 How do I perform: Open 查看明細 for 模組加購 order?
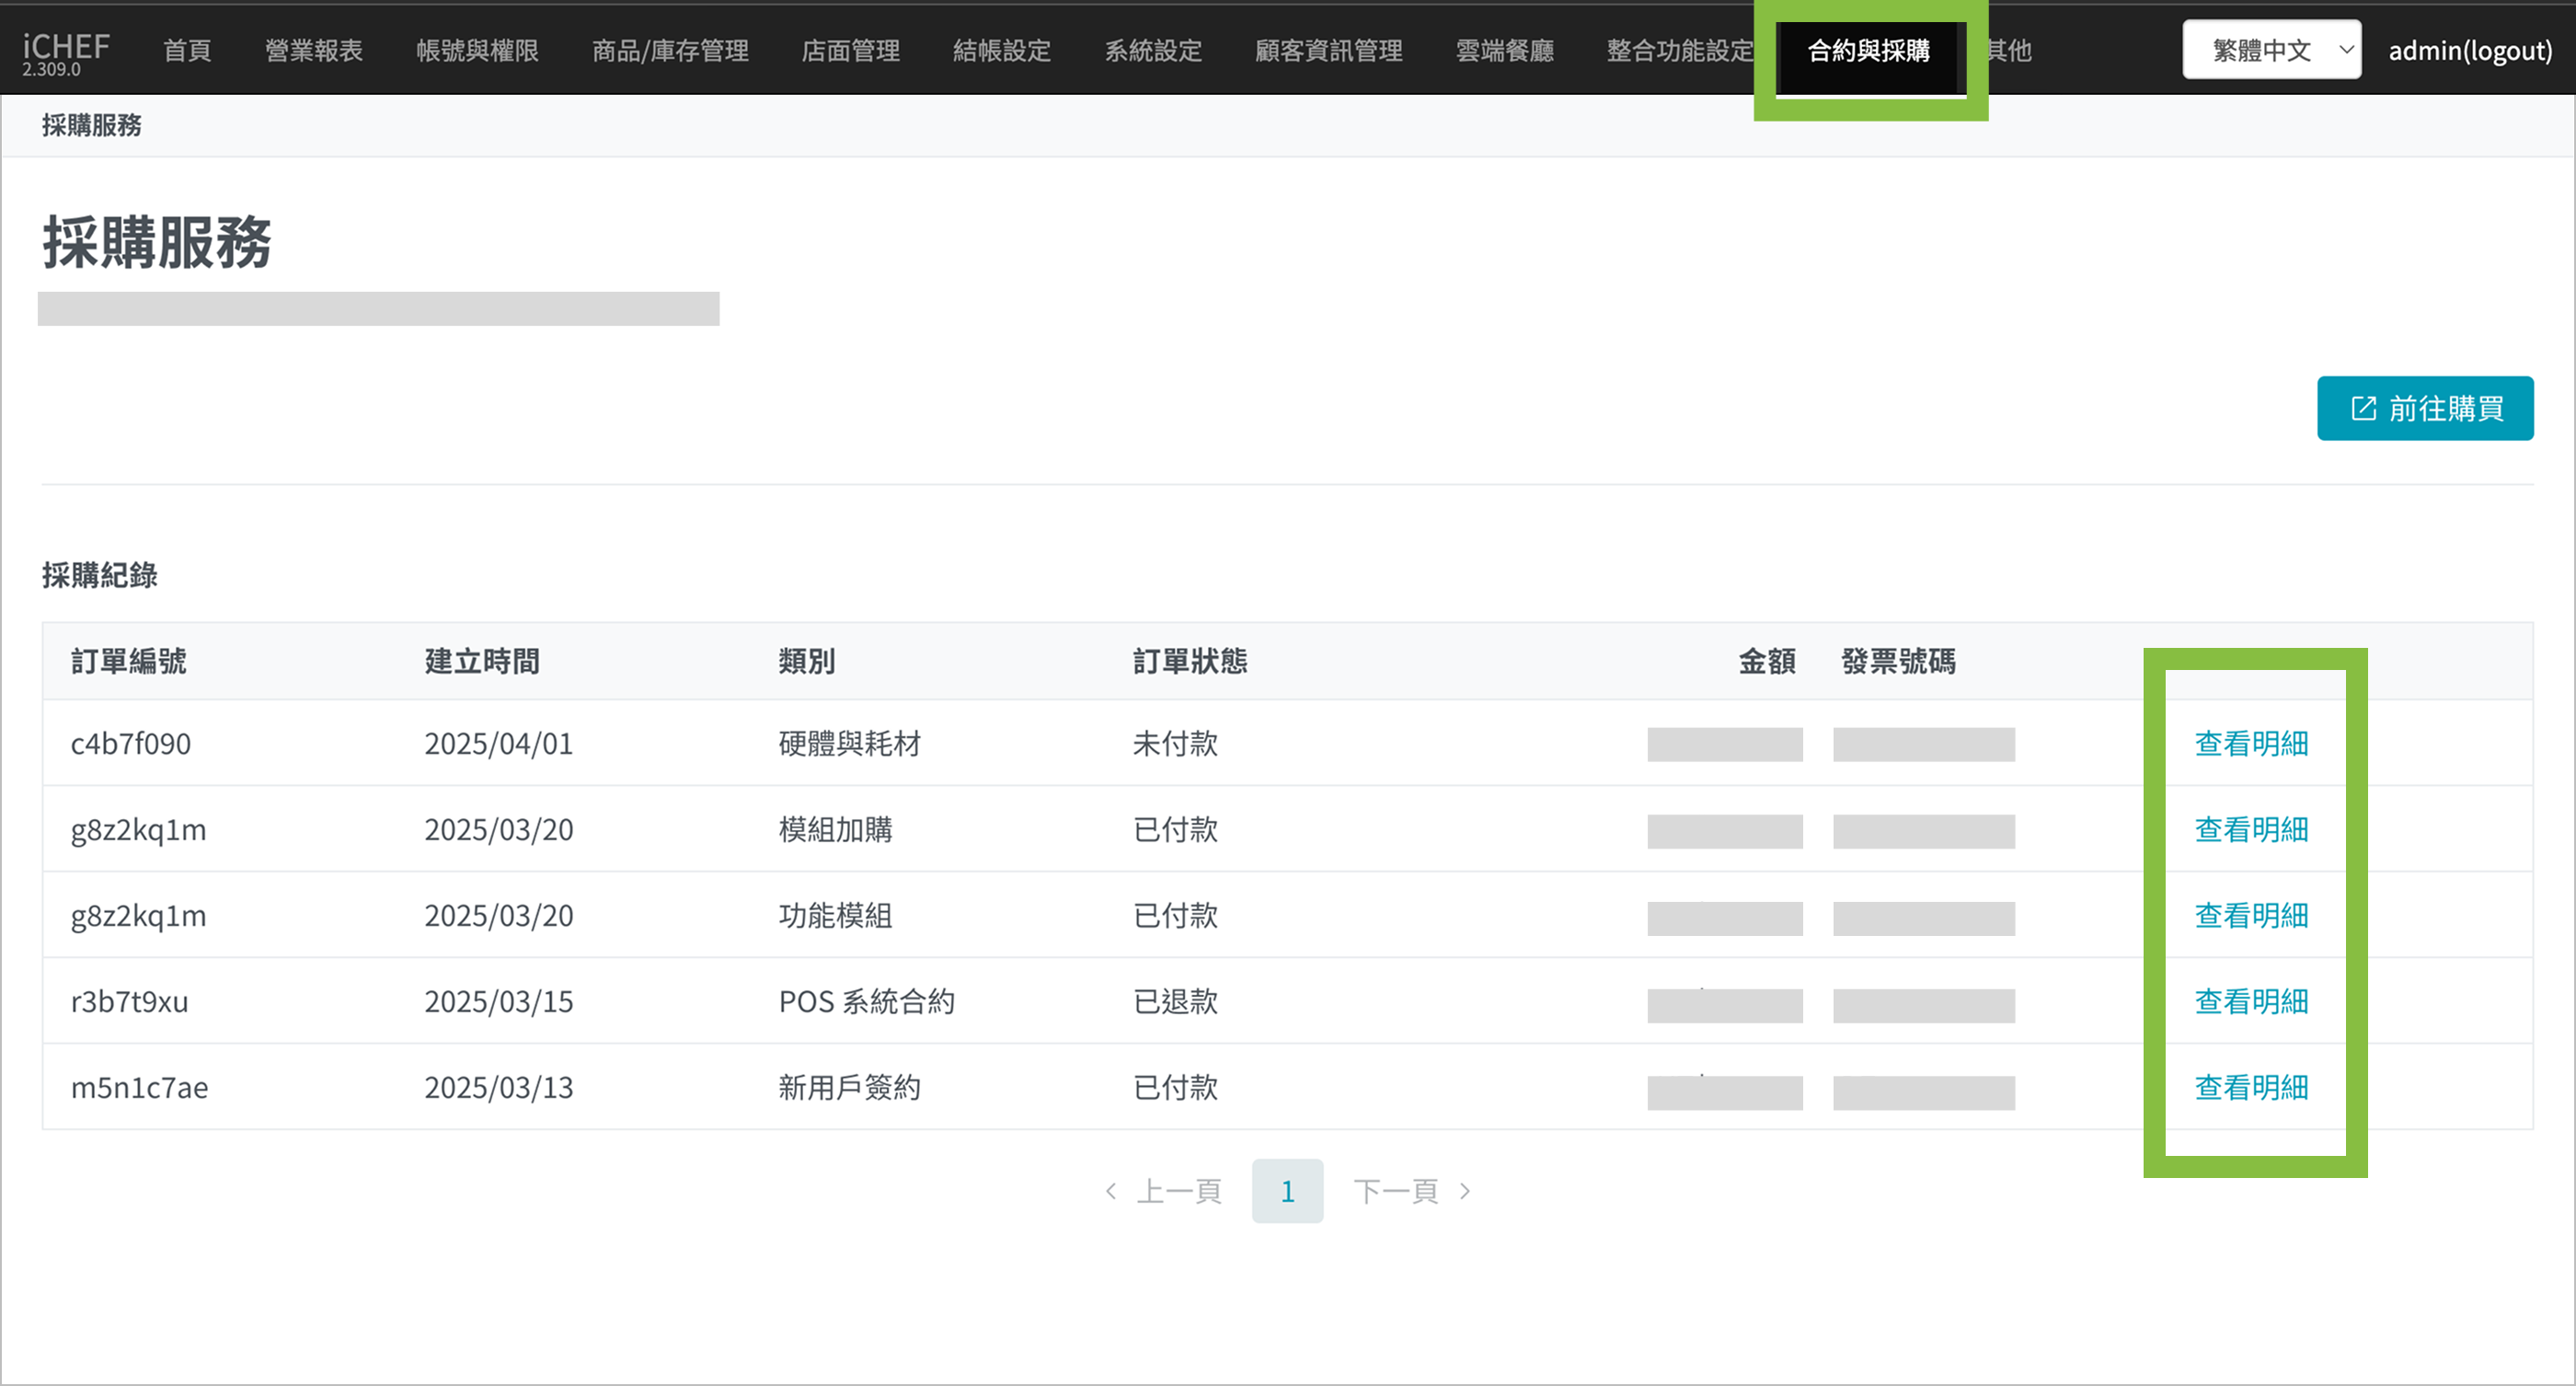coord(2251,829)
